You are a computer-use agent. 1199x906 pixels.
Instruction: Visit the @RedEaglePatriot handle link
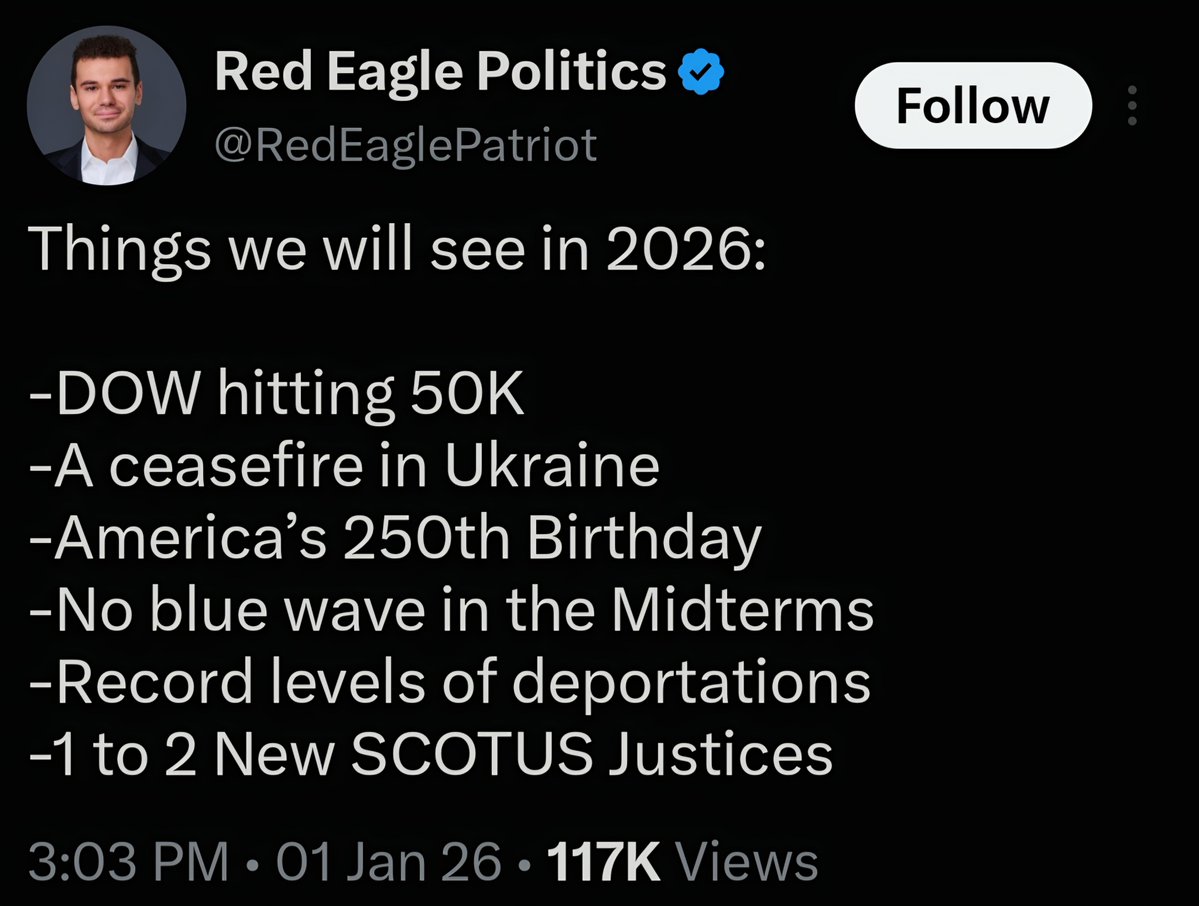click(405, 145)
